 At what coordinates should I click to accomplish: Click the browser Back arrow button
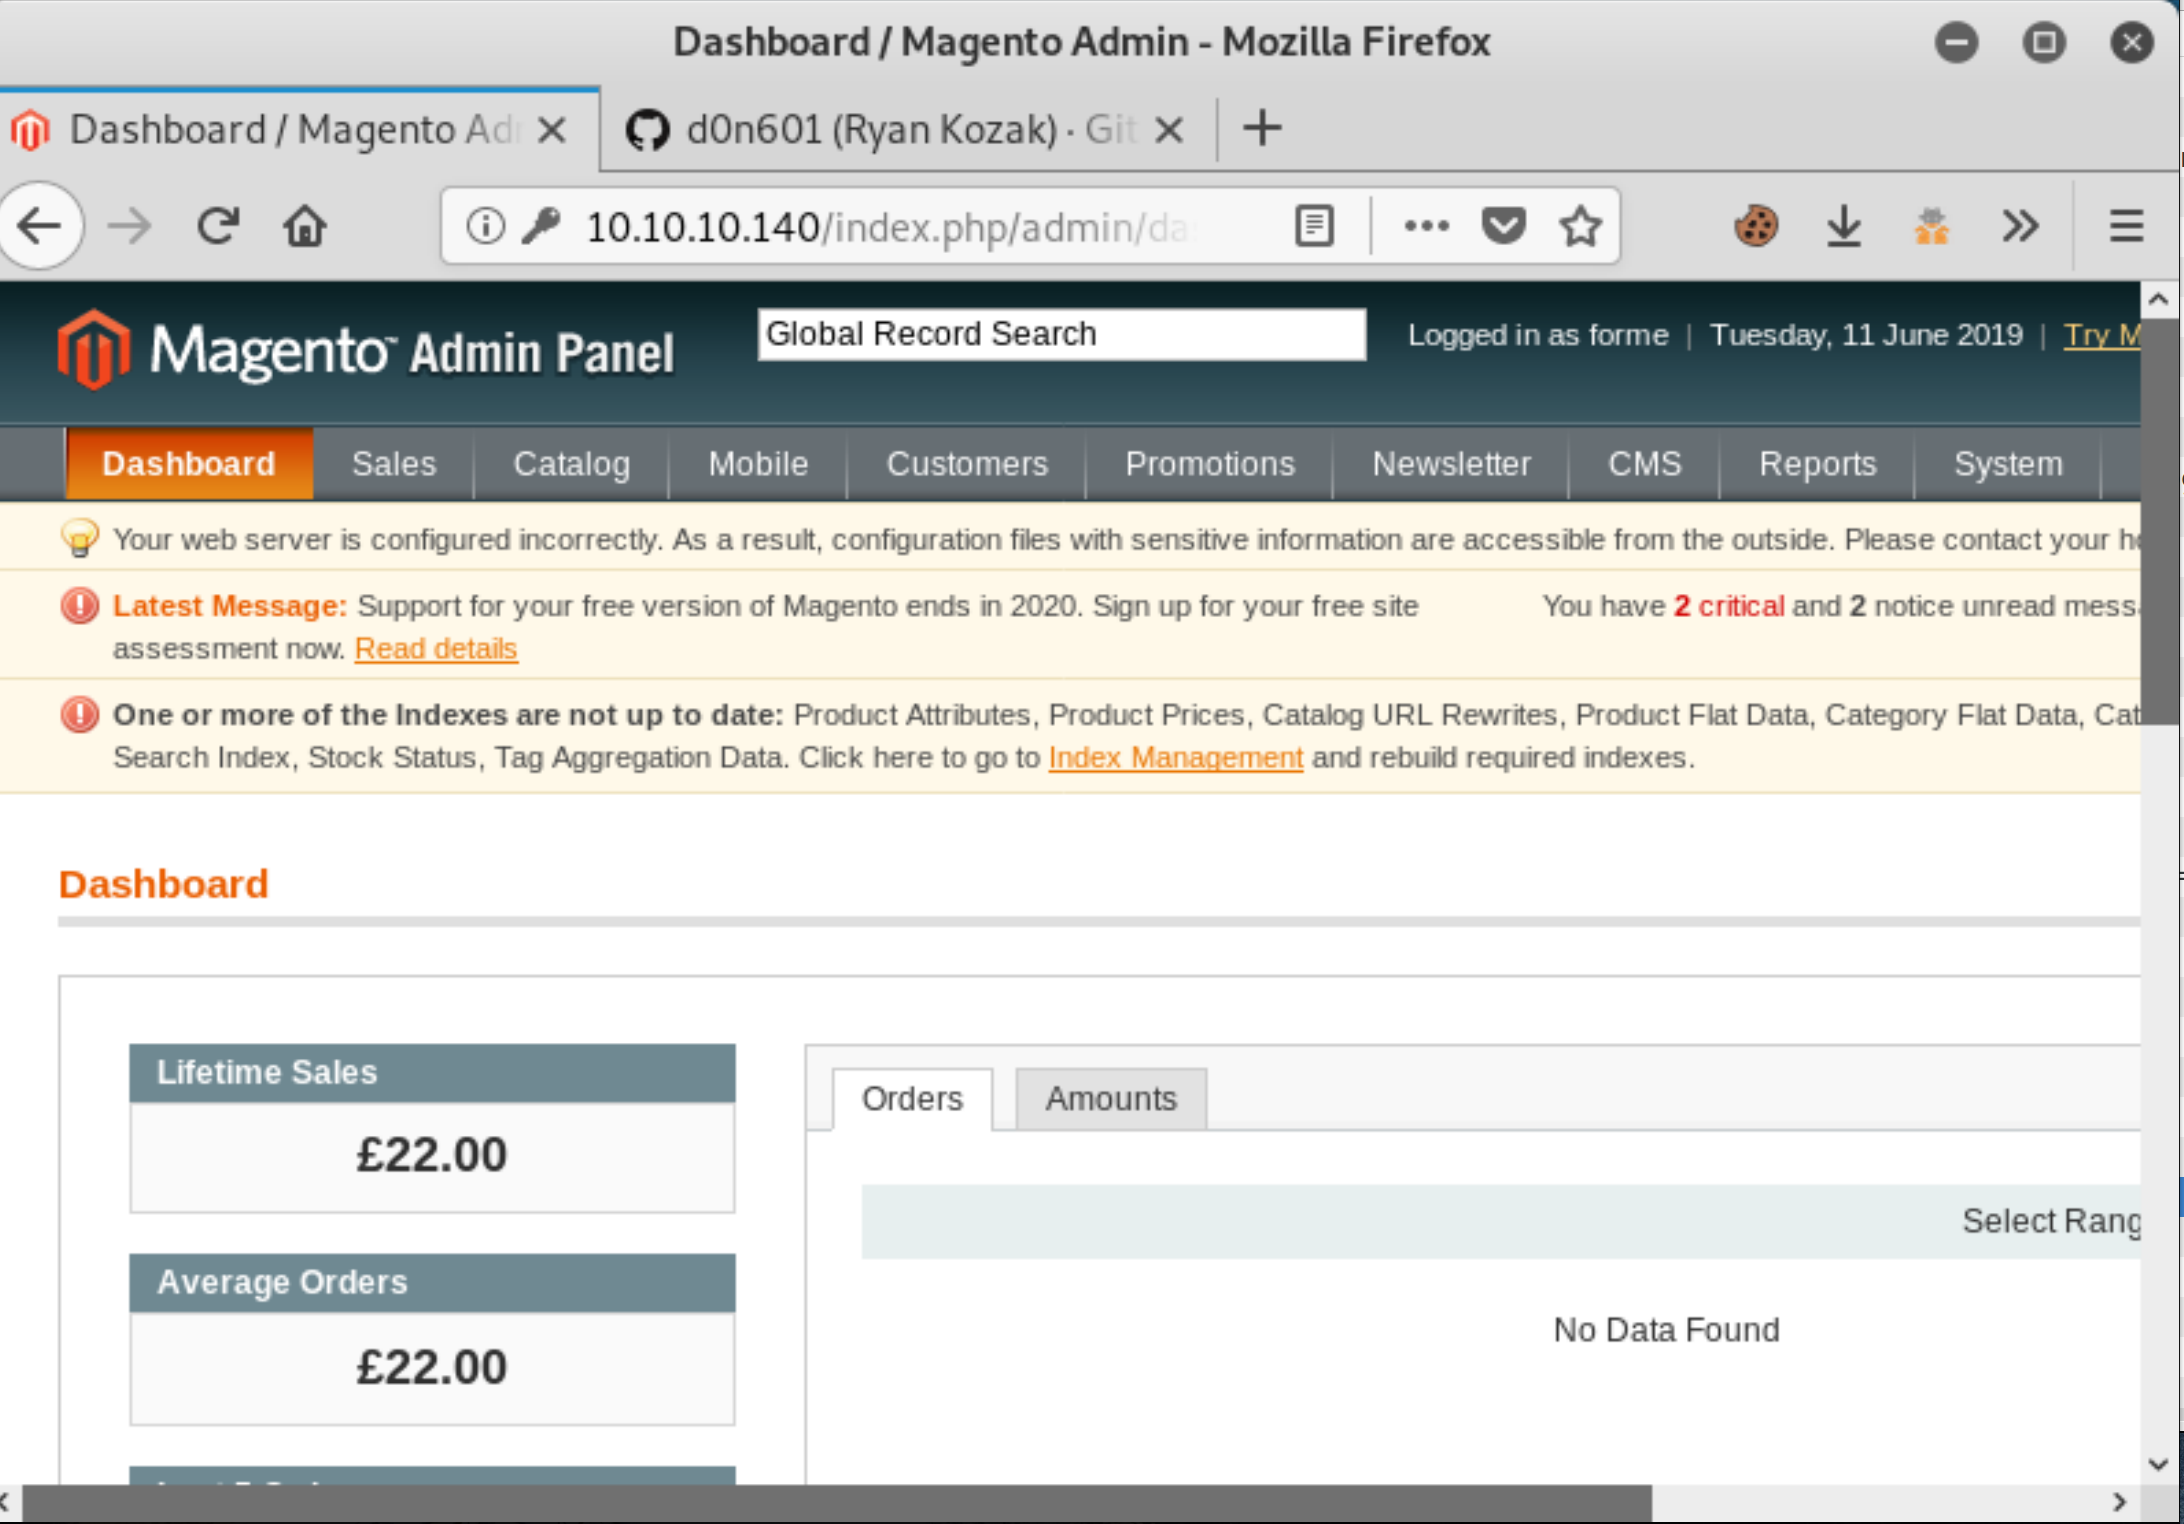(x=40, y=226)
